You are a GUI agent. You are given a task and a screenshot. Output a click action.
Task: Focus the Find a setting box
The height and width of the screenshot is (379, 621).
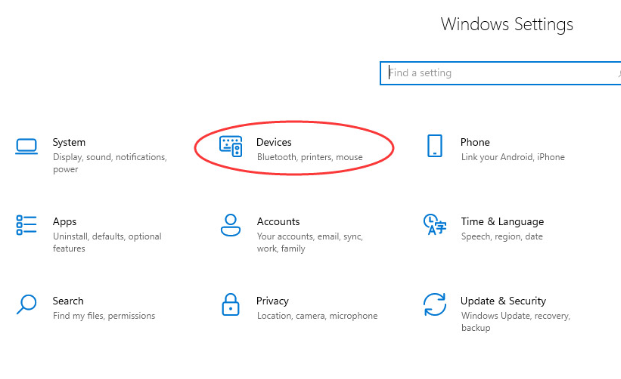(x=500, y=73)
